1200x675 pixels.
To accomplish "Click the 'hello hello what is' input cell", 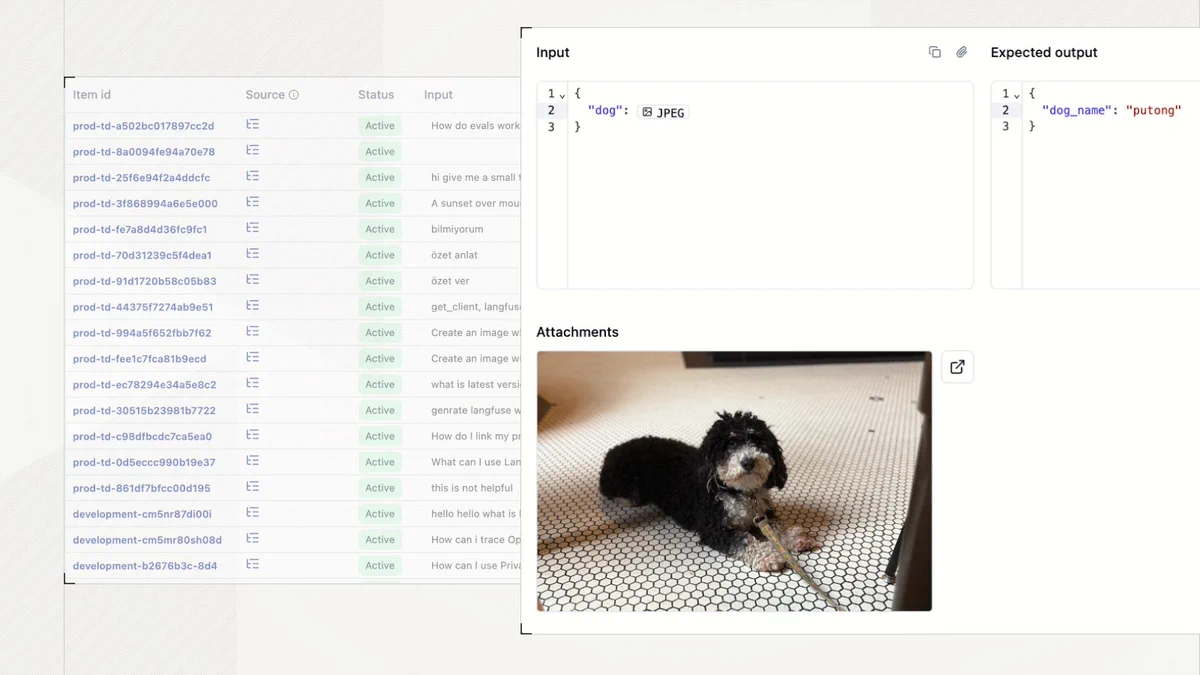I will (x=475, y=514).
